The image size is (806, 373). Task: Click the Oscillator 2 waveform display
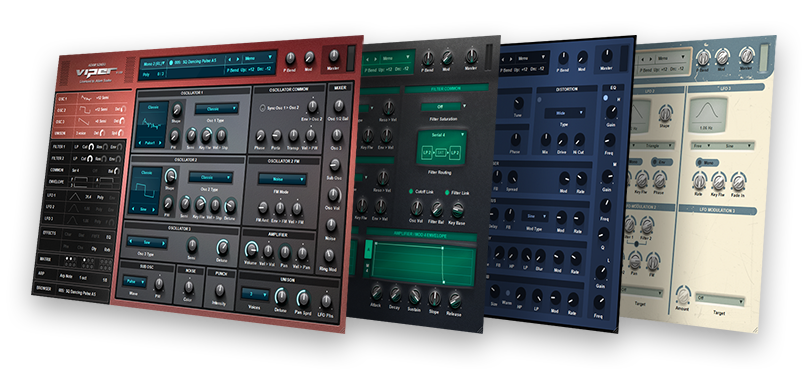pos(145,191)
